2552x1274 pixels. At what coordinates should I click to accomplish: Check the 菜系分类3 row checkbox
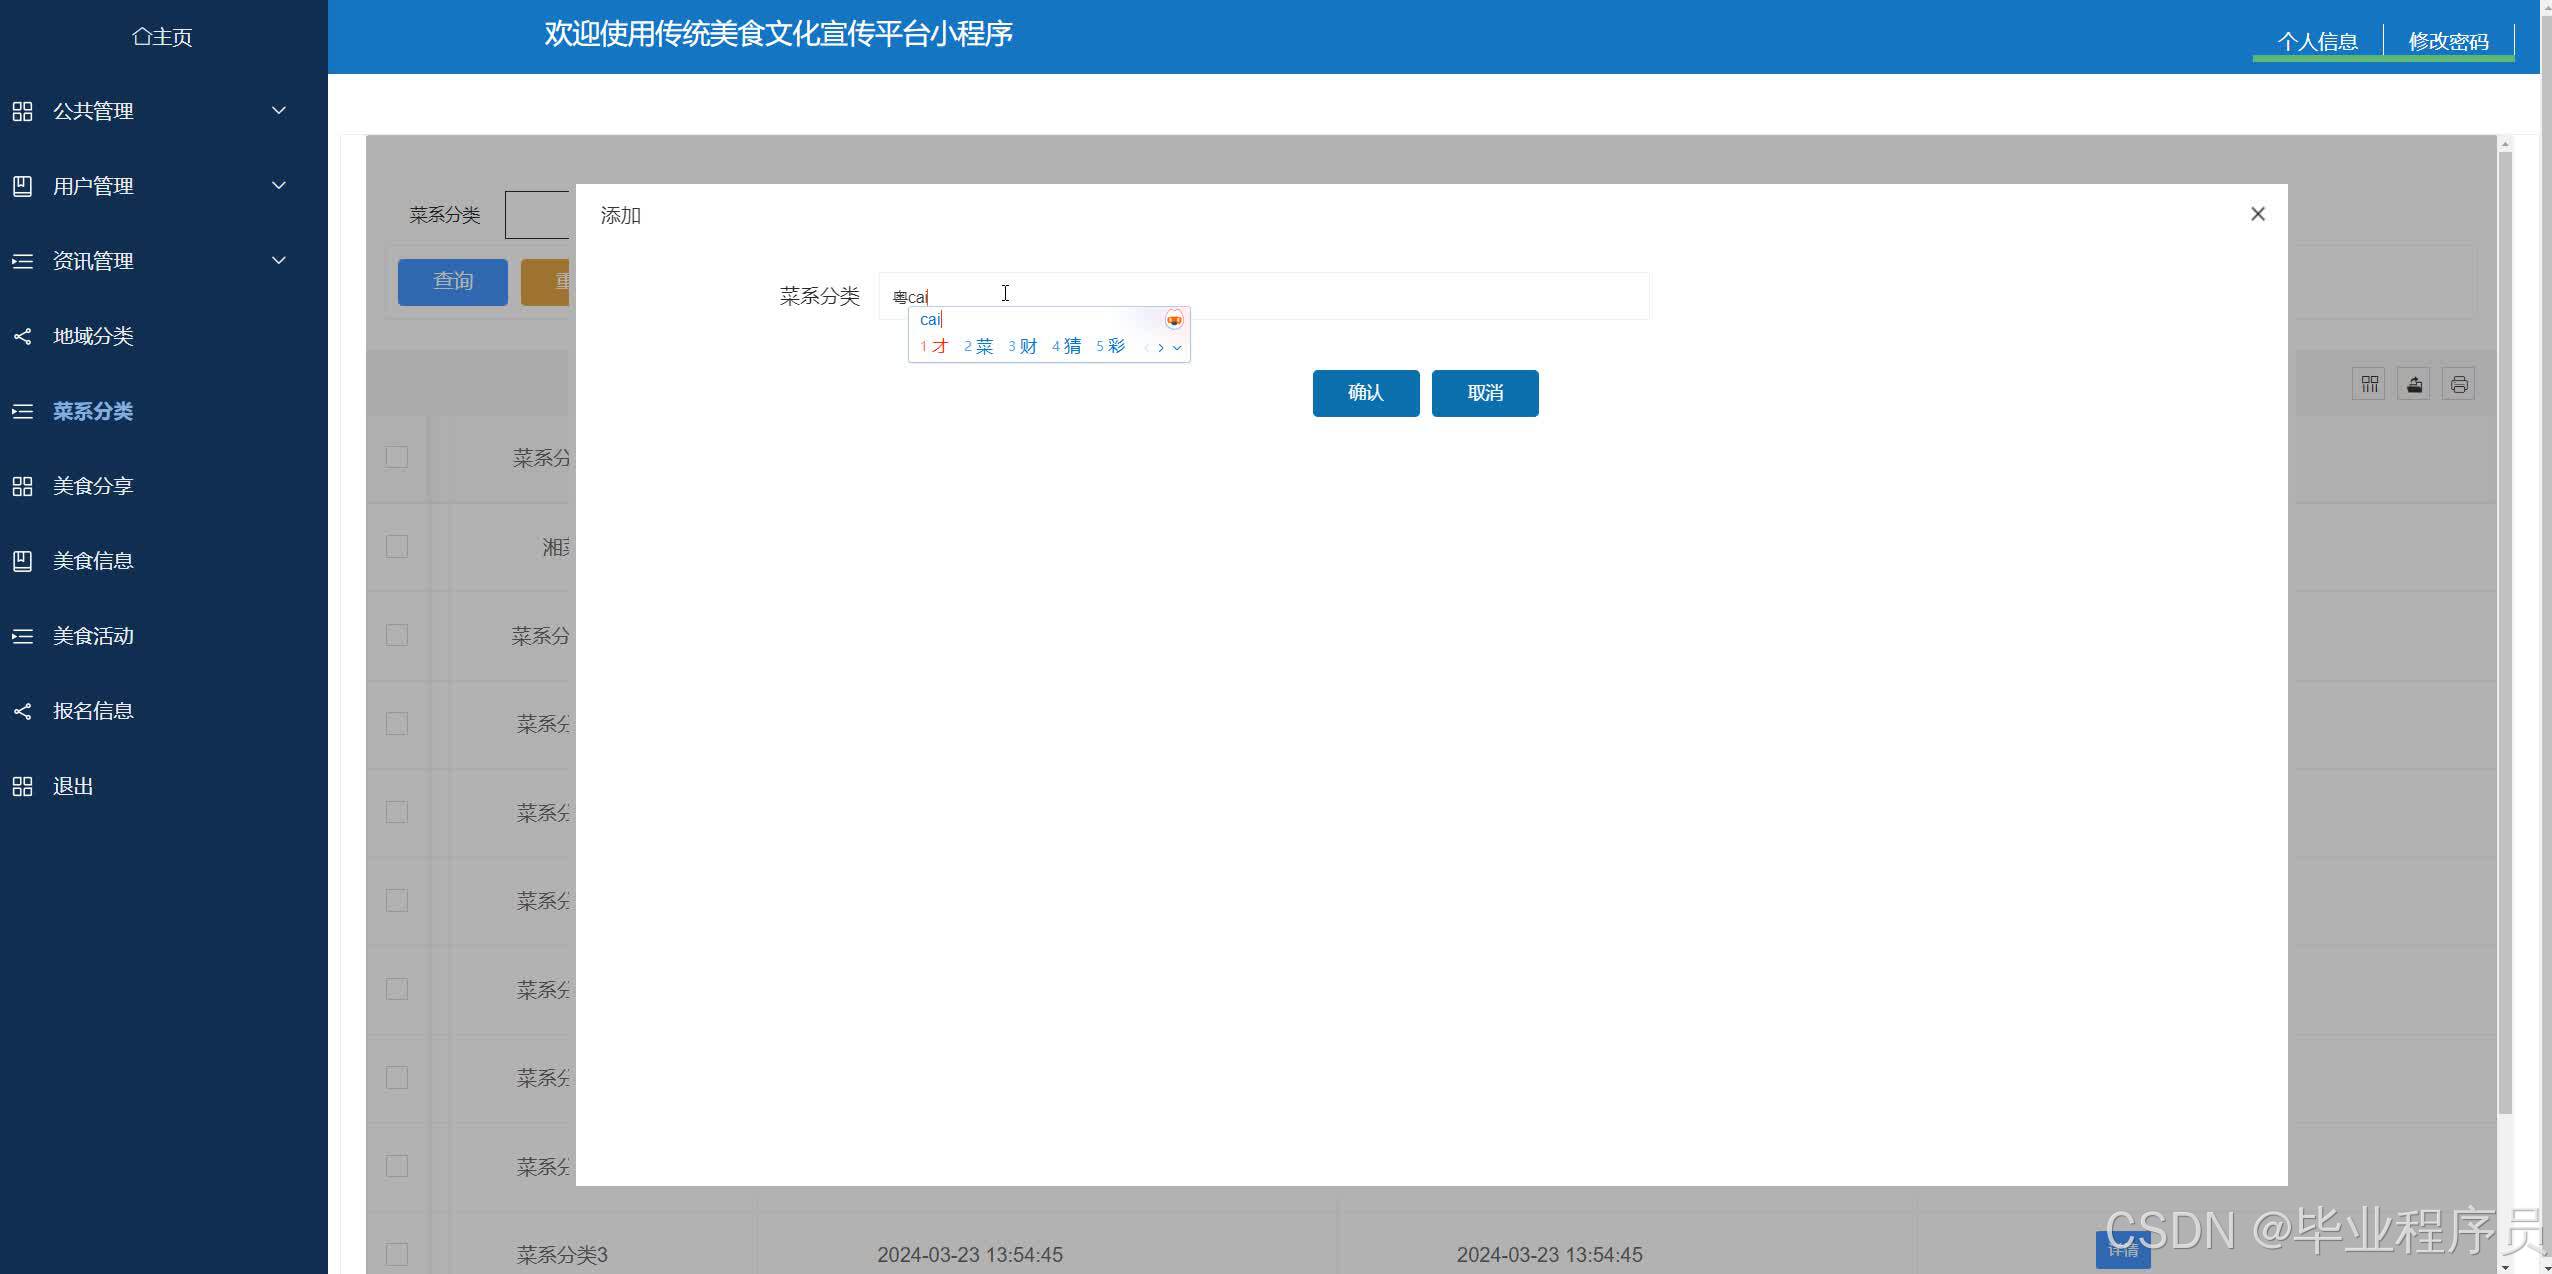397,1254
